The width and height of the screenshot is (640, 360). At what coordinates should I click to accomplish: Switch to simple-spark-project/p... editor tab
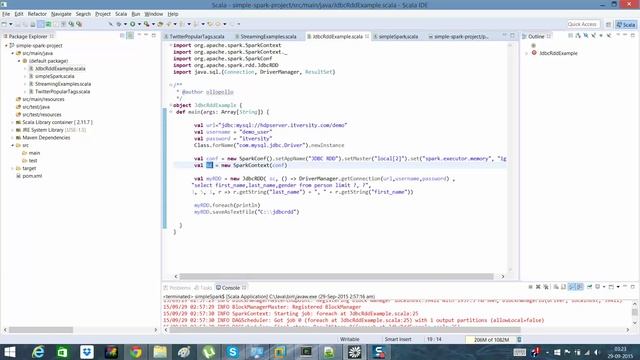point(458,36)
